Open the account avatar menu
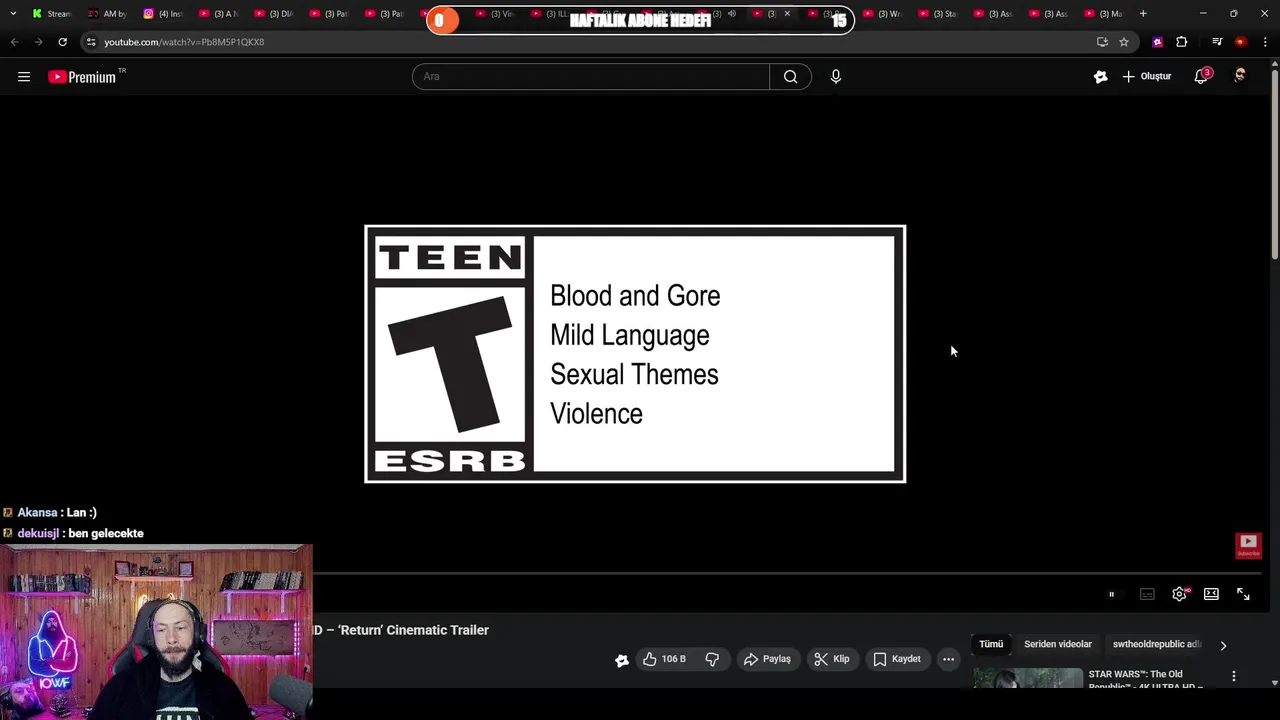Screen dimensions: 1280x720 (1240, 77)
